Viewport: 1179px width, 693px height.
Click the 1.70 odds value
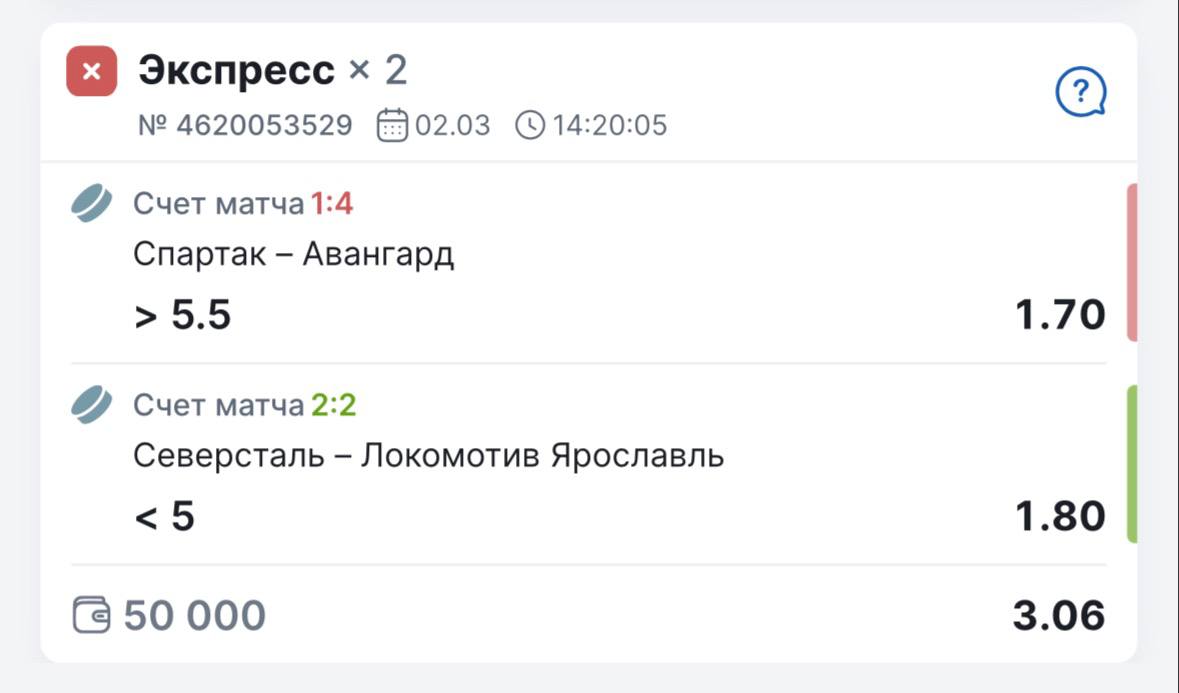(x=1060, y=316)
